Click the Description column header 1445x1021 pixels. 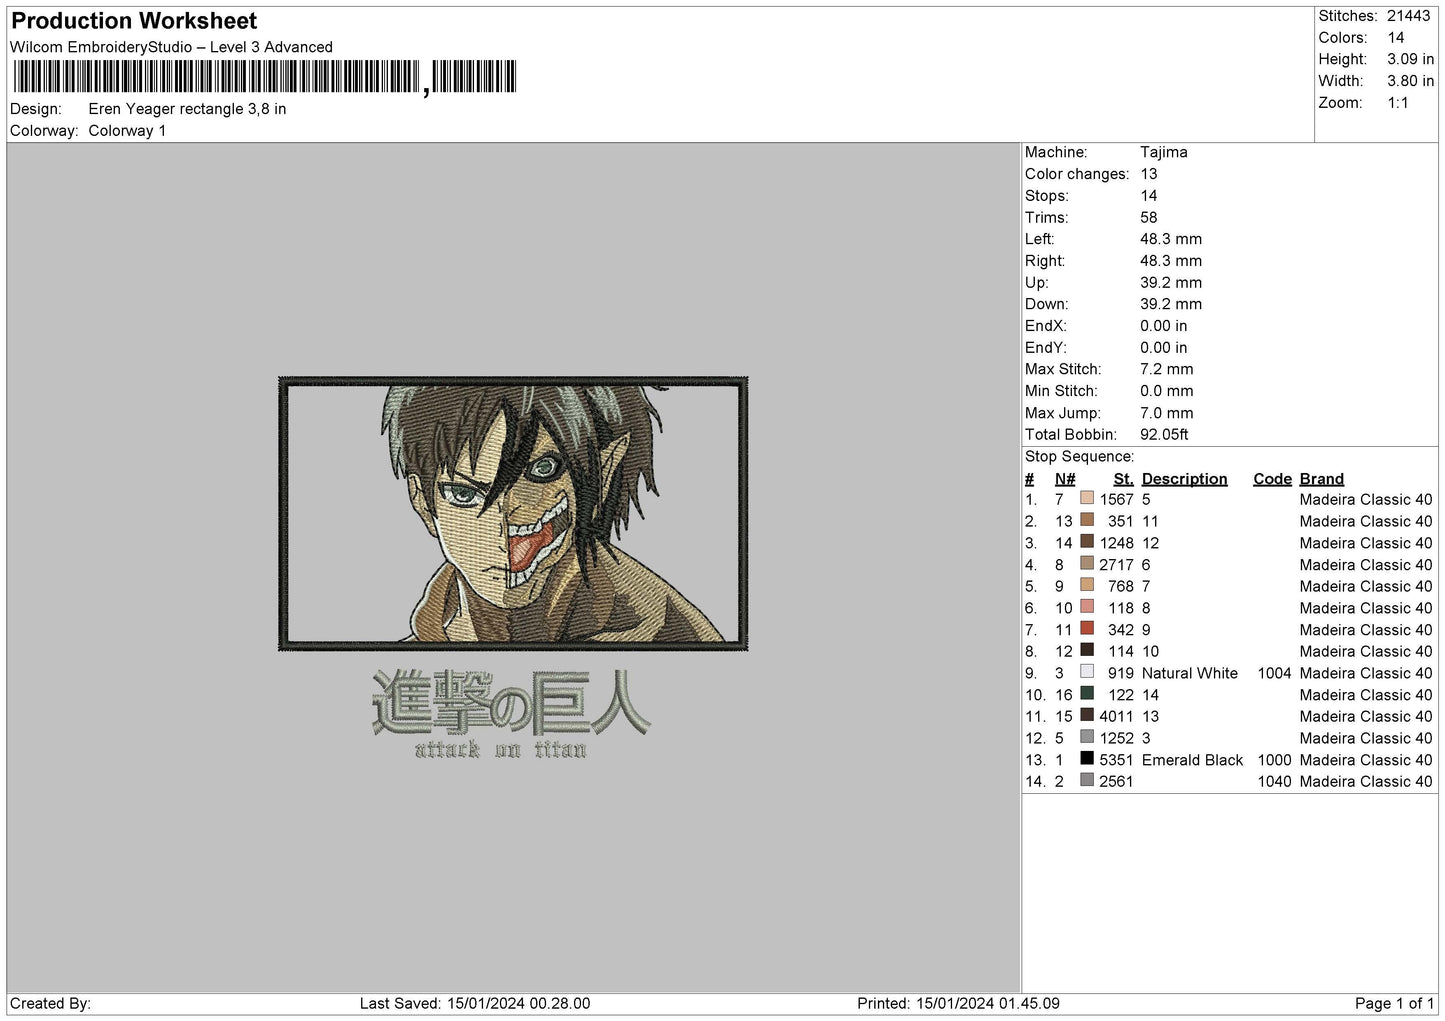coord(1184,479)
